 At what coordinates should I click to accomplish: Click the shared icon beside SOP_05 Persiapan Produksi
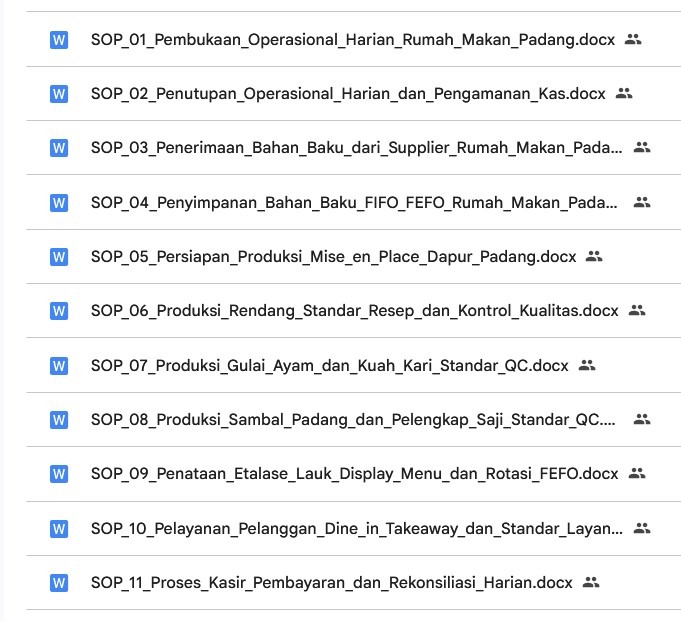(594, 257)
